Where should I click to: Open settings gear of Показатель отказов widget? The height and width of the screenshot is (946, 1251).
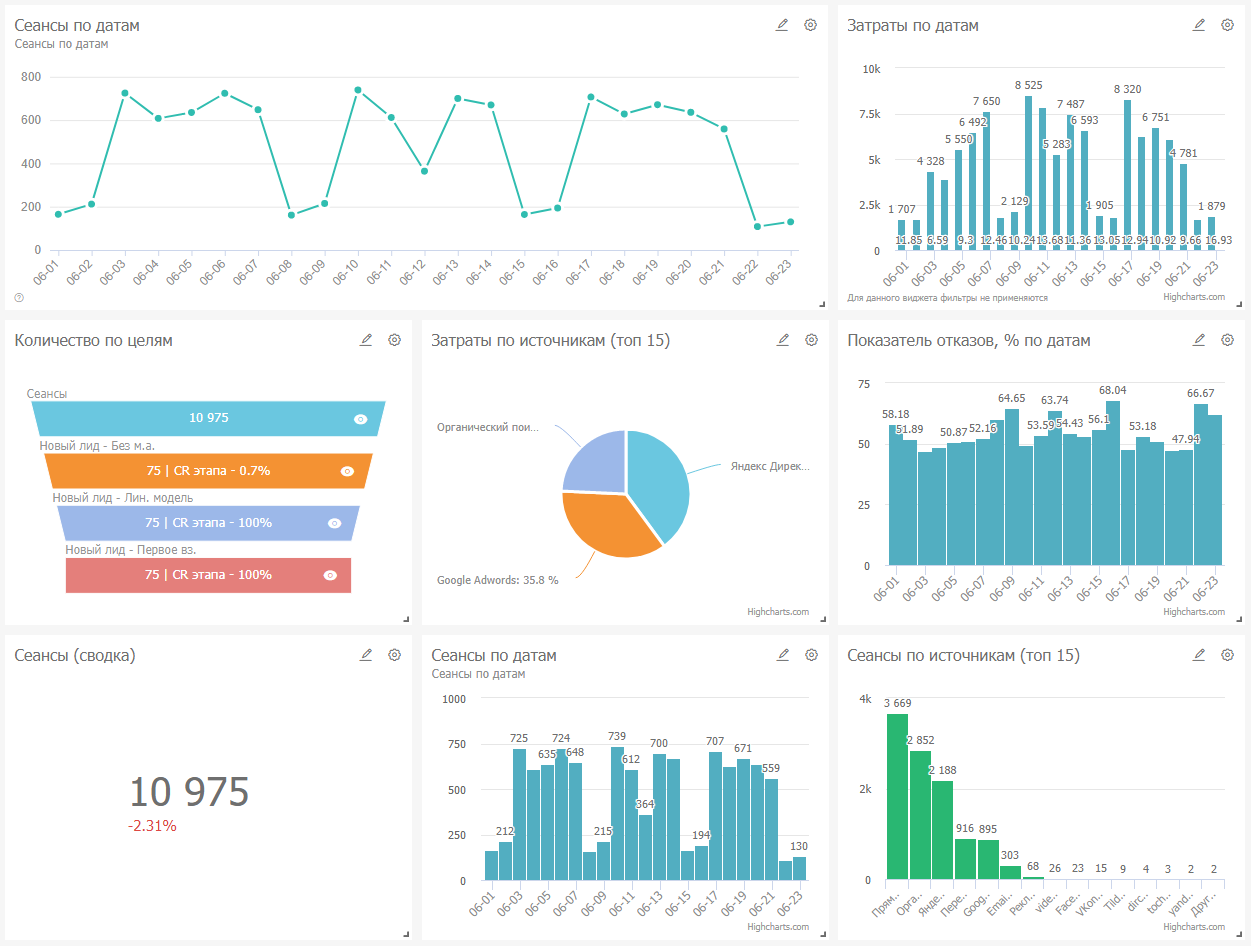(1227, 340)
